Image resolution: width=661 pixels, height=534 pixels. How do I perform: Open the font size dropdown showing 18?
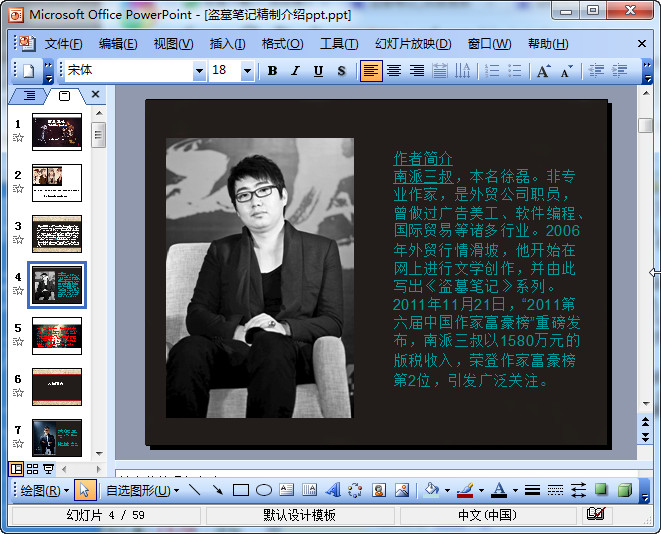coord(247,71)
